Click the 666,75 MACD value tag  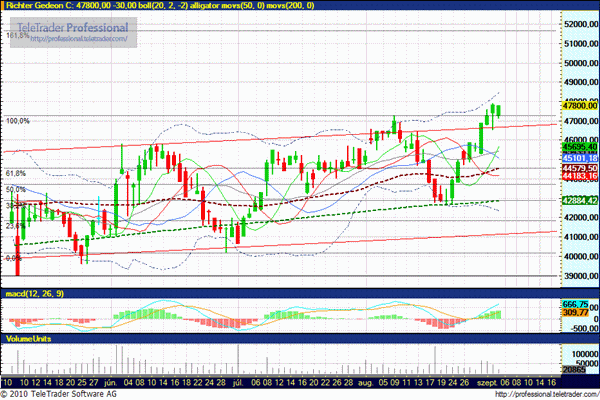(x=579, y=304)
